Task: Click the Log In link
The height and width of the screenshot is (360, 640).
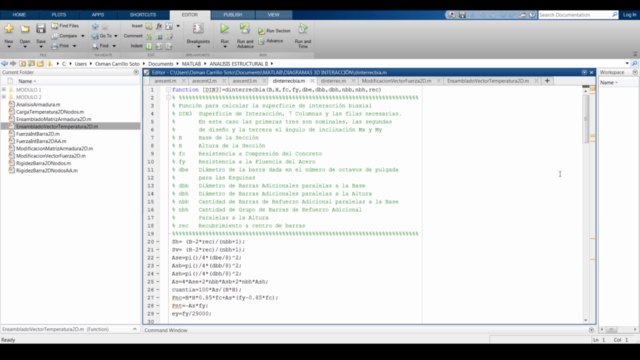Action: coord(629,15)
